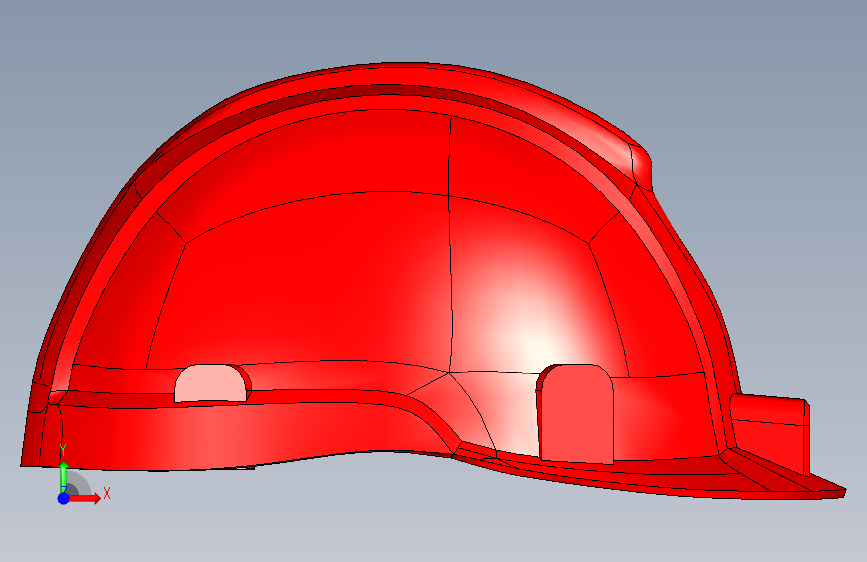Select the light pink rounded slot face on helmet

tap(210, 383)
